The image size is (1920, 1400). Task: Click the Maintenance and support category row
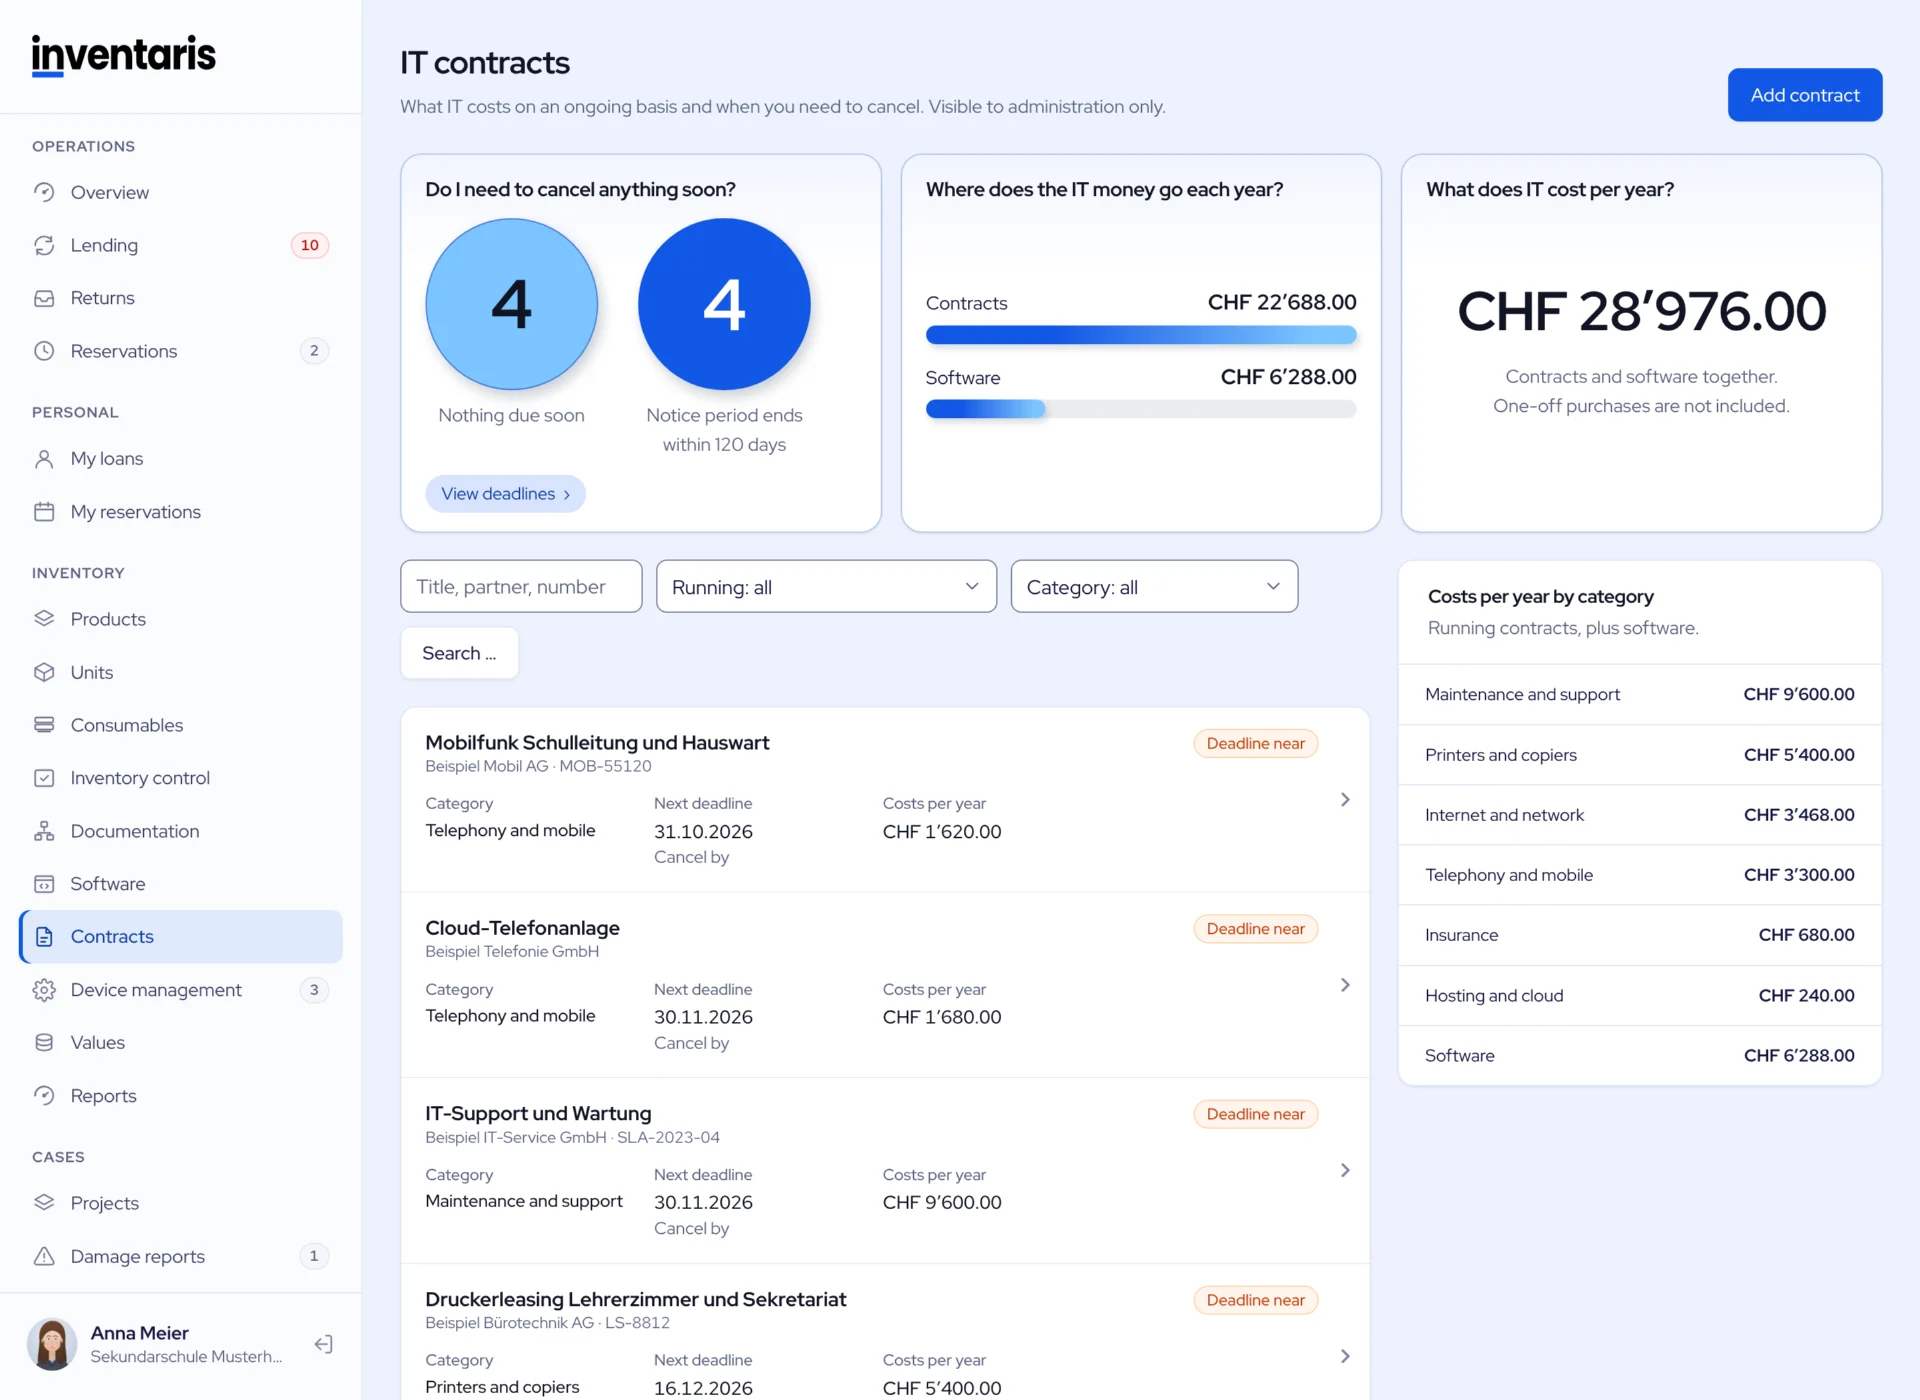[1640, 694]
